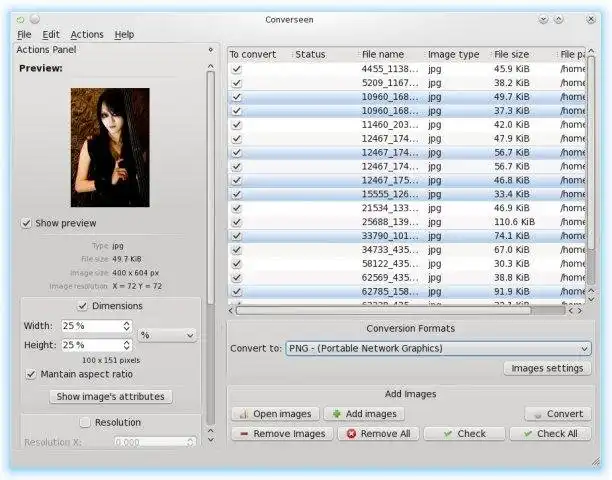Click the 42.0 KiB file size cell
Screen dimensions: 612x480
tap(512, 125)
